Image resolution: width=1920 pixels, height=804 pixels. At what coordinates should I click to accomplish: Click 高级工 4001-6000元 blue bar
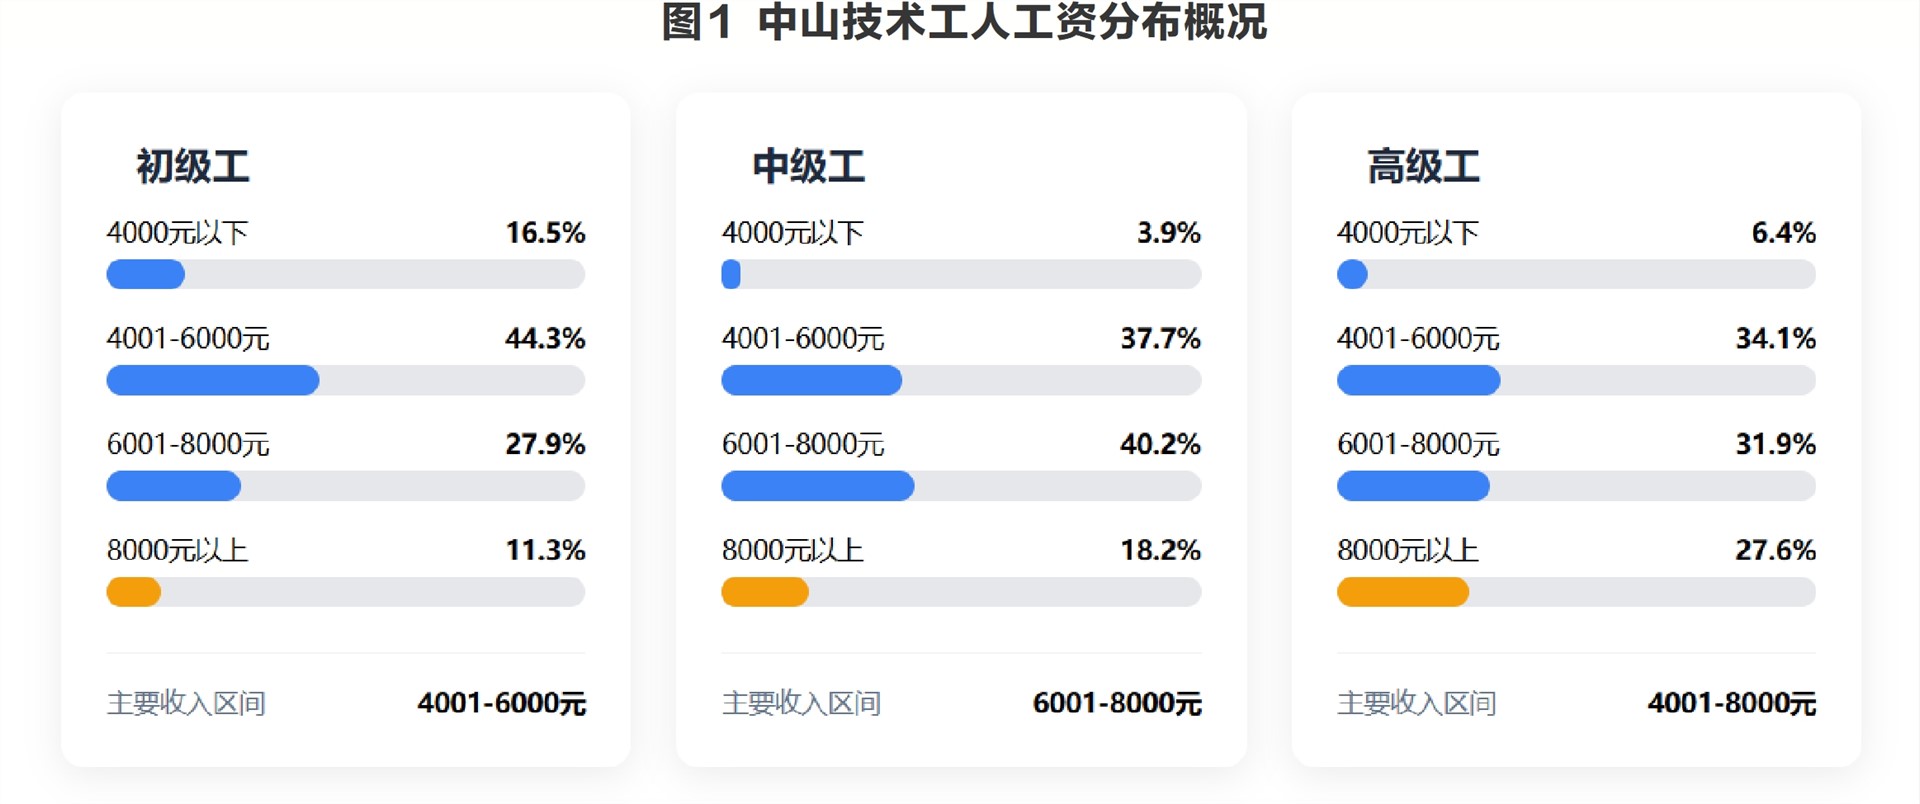click(x=1418, y=380)
